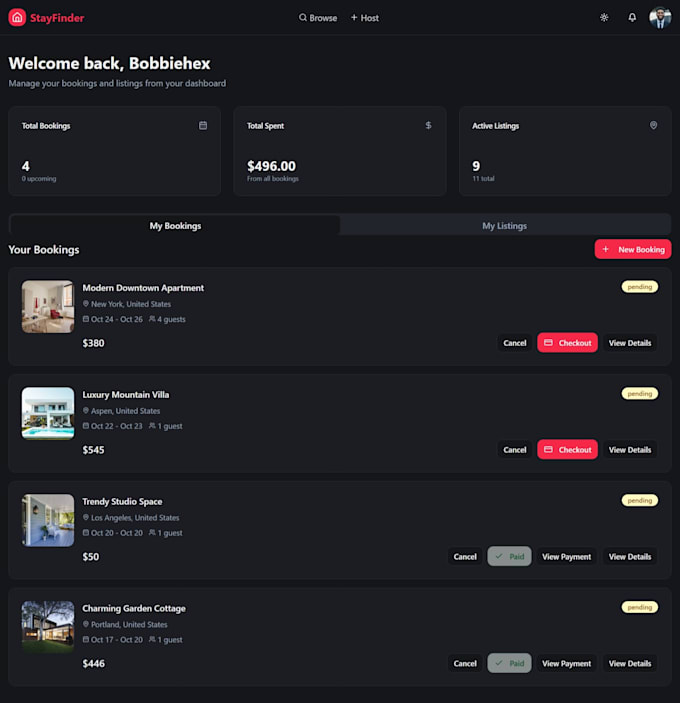
Task: Click the Welcome back, Bobbiehex heading
Action: [109, 63]
